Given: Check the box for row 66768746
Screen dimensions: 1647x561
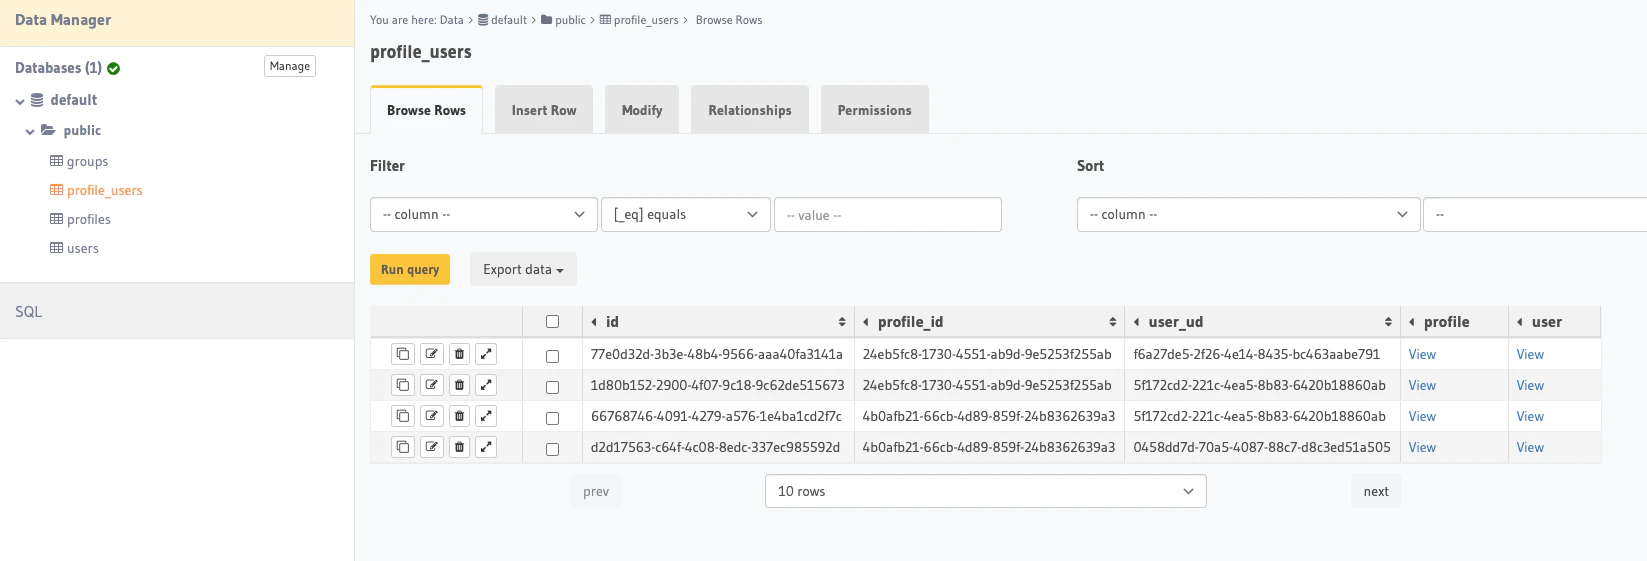Looking at the screenshot, I should [x=552, y=418].
